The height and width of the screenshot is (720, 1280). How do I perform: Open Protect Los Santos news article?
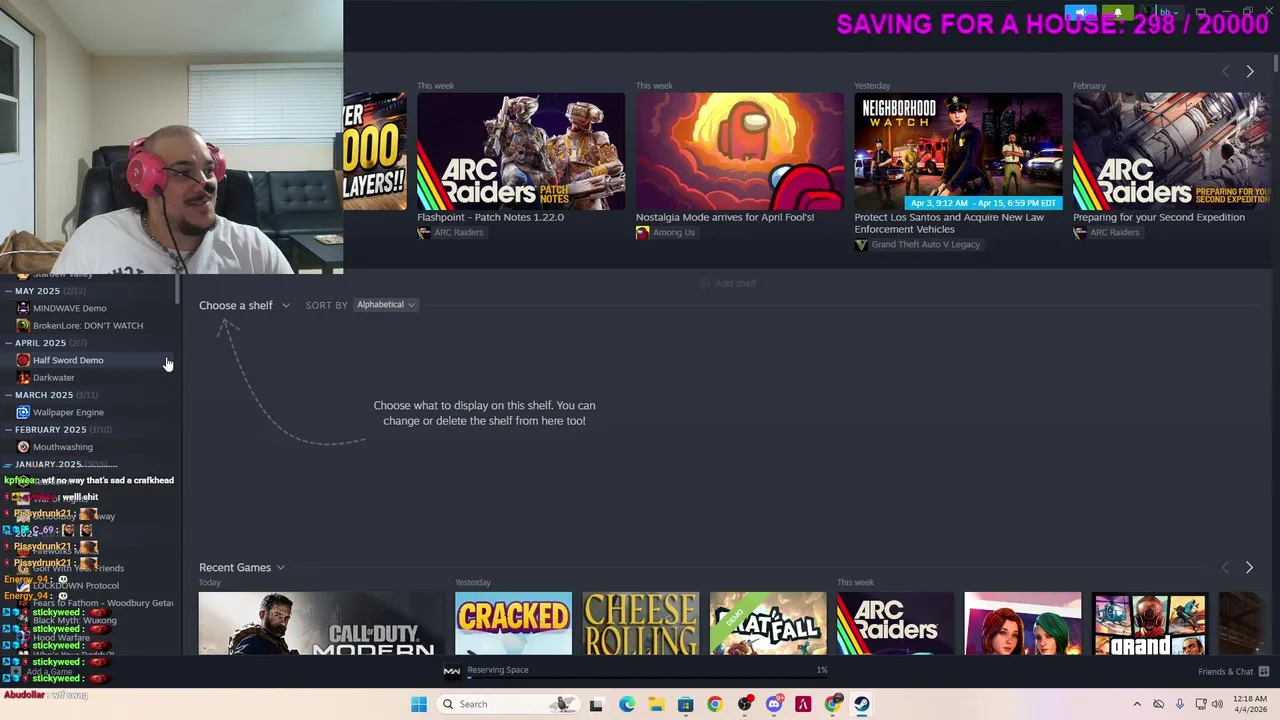click(949, 223)
